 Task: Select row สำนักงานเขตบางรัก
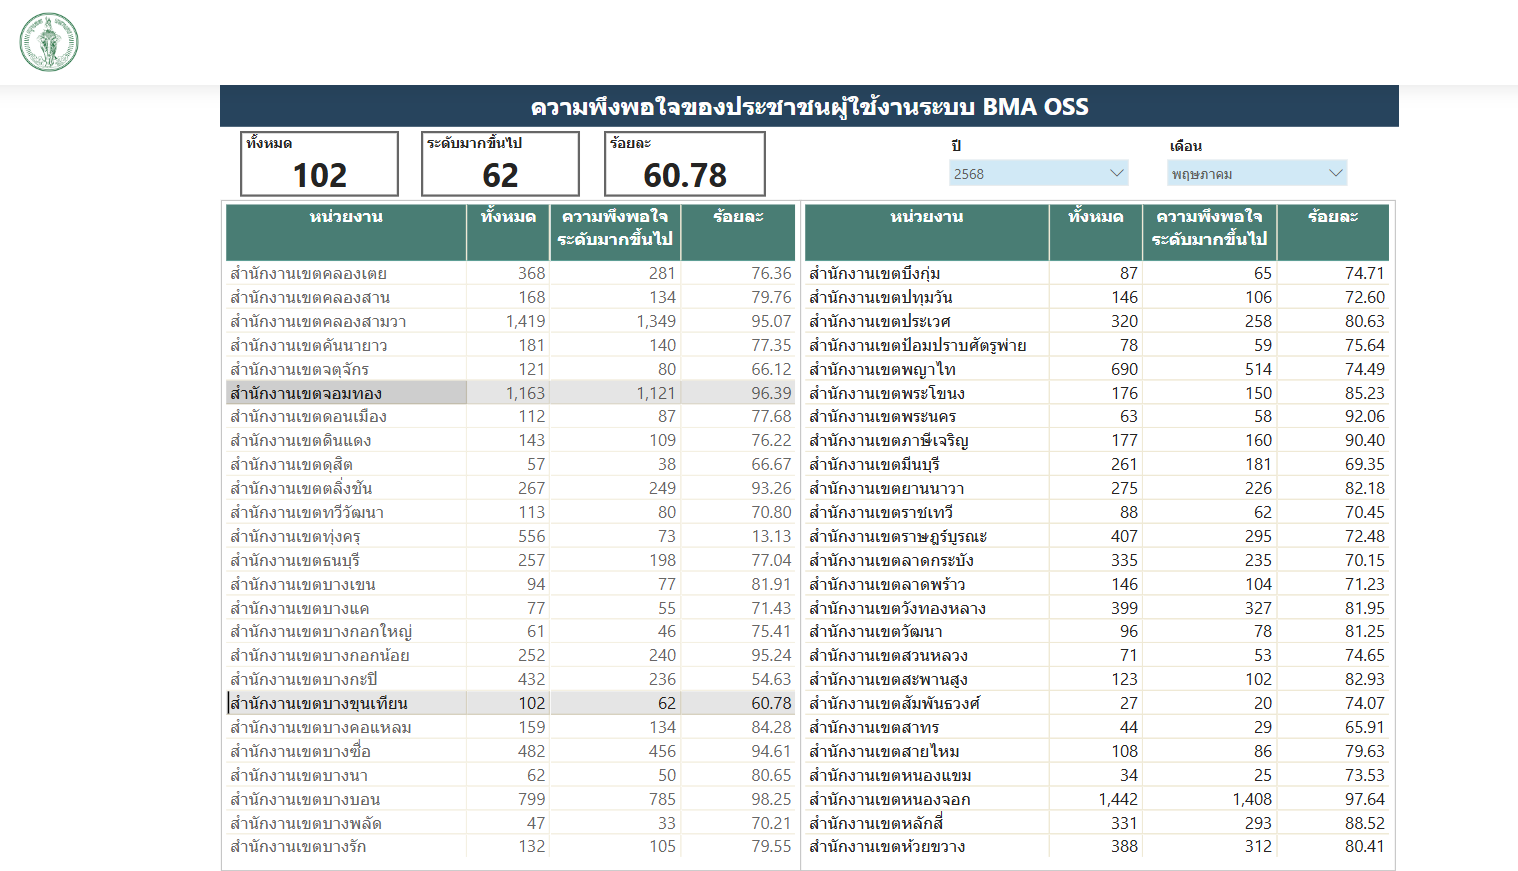pyautogui.click(x=511, y=846)
